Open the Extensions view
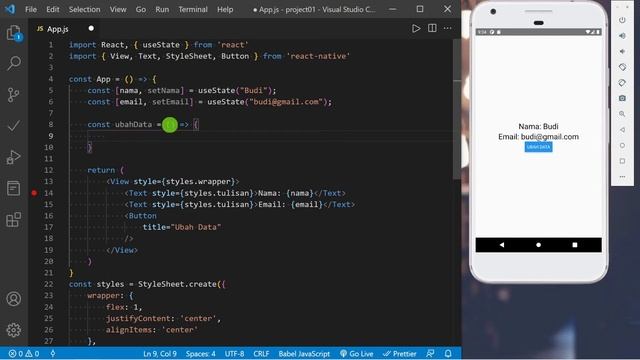 click(13, 220)
